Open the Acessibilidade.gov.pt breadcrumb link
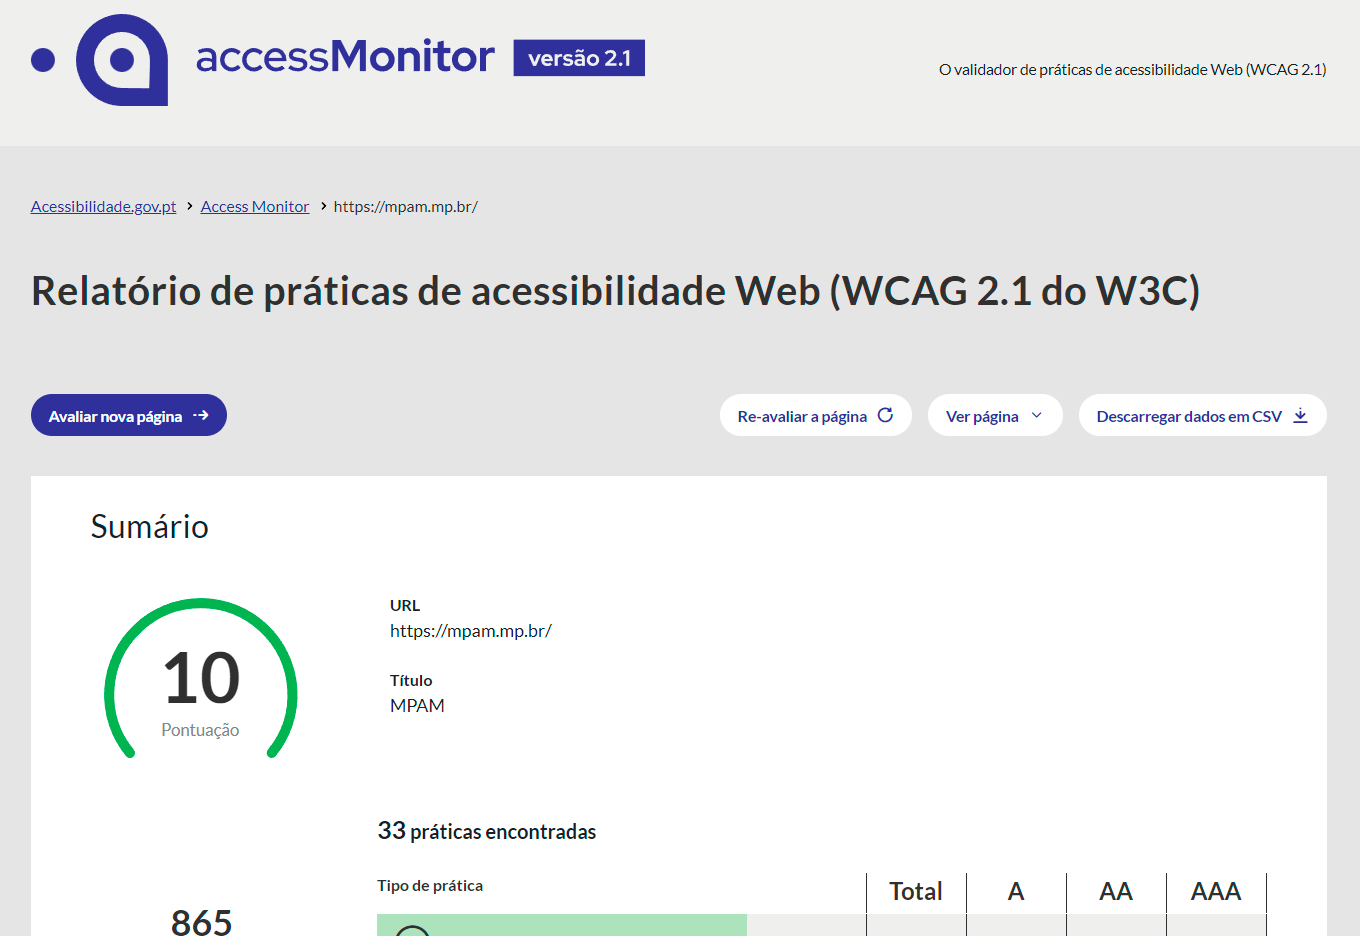The image size is (1360, 936). 103,206
